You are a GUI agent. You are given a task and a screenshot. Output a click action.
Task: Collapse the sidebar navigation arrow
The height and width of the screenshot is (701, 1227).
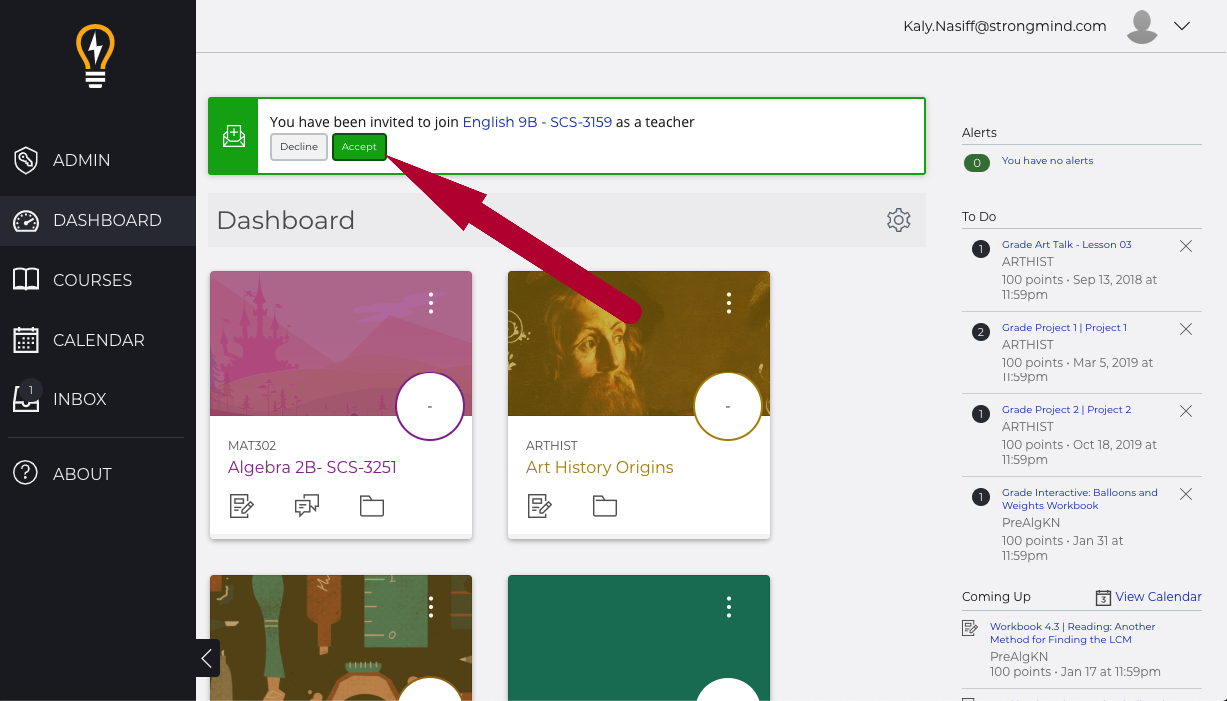point(208,658)
